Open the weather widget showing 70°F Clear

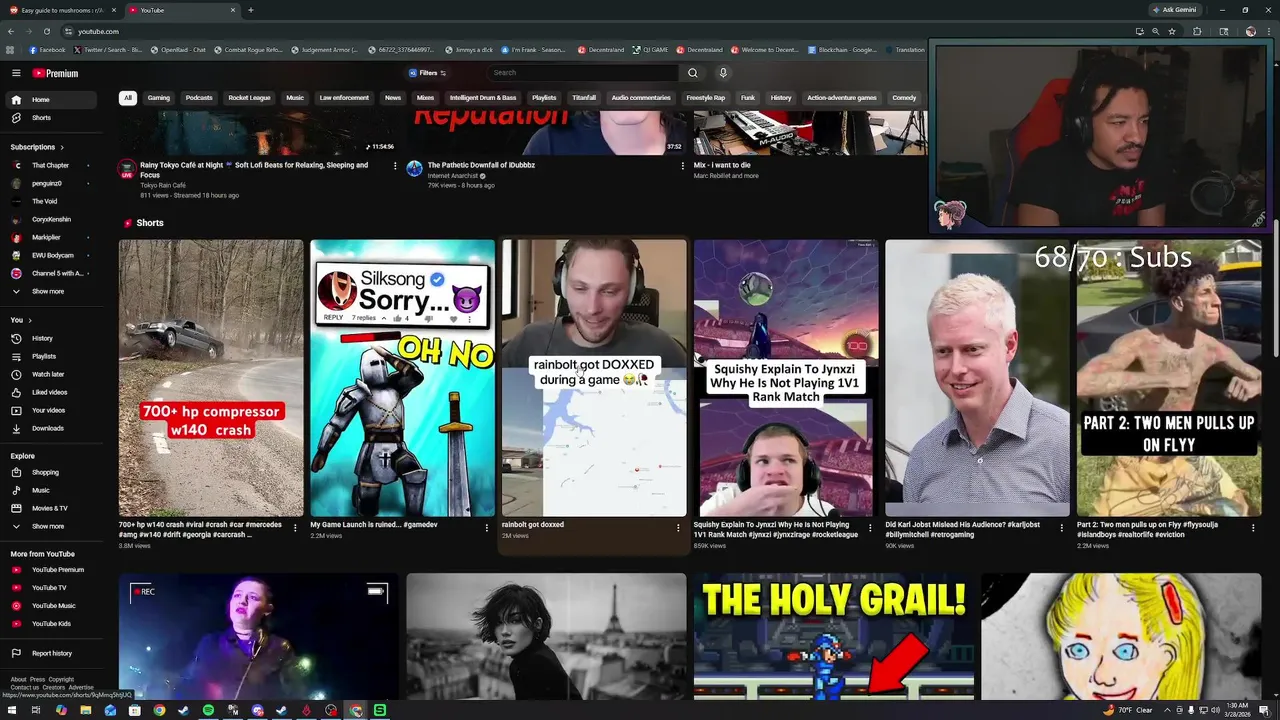pos(1128,710)
